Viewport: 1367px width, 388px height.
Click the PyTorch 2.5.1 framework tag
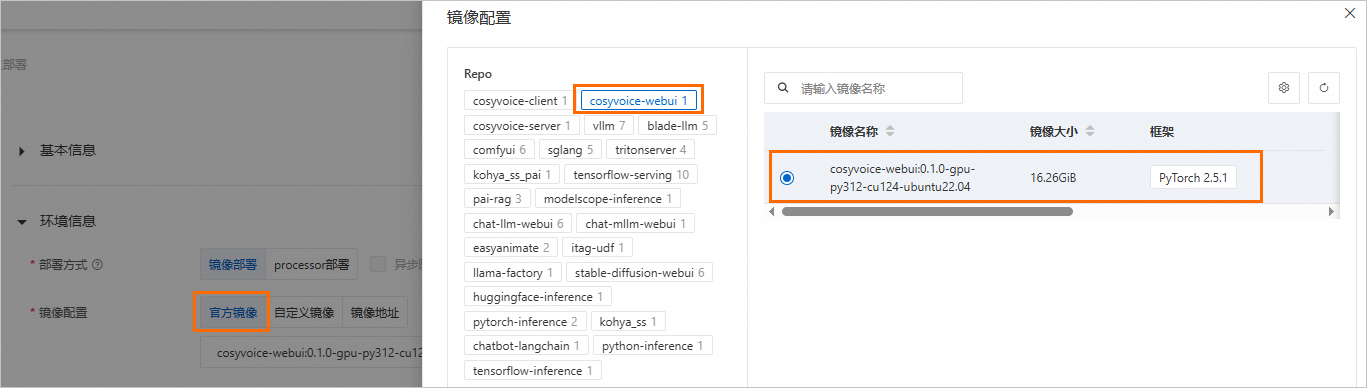tap(1194, 178)
